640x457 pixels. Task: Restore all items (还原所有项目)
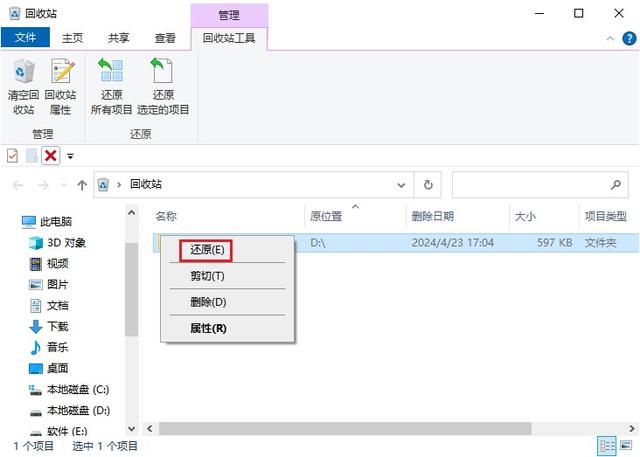[111, 86]
